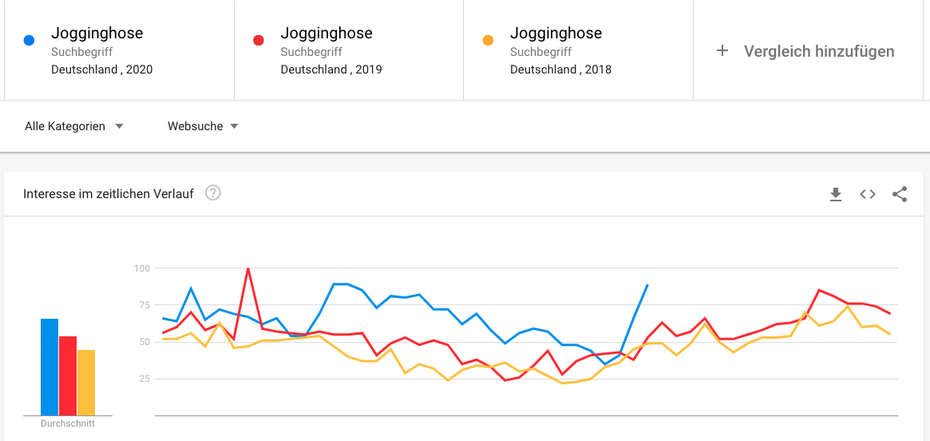This screenshot has height=441, width=930.
Task: Click the arrow next to Websuche
Action: click(x=234, y=127)
